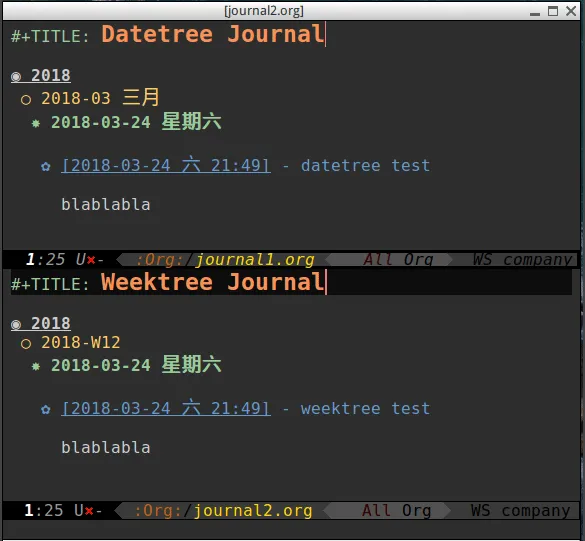Maximize the journal2.org window
The width and height of the screenshot is (585, 541).
tap(553, 11)
